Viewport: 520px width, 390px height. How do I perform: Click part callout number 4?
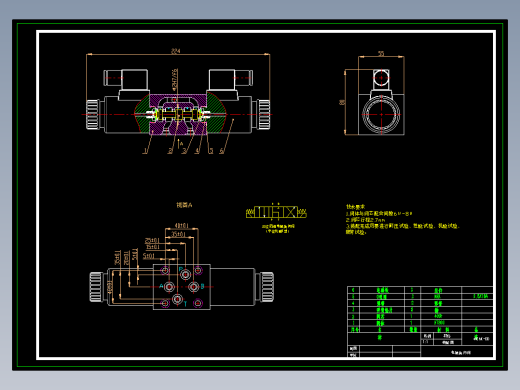pyautogui.click(x=197, y=151)
